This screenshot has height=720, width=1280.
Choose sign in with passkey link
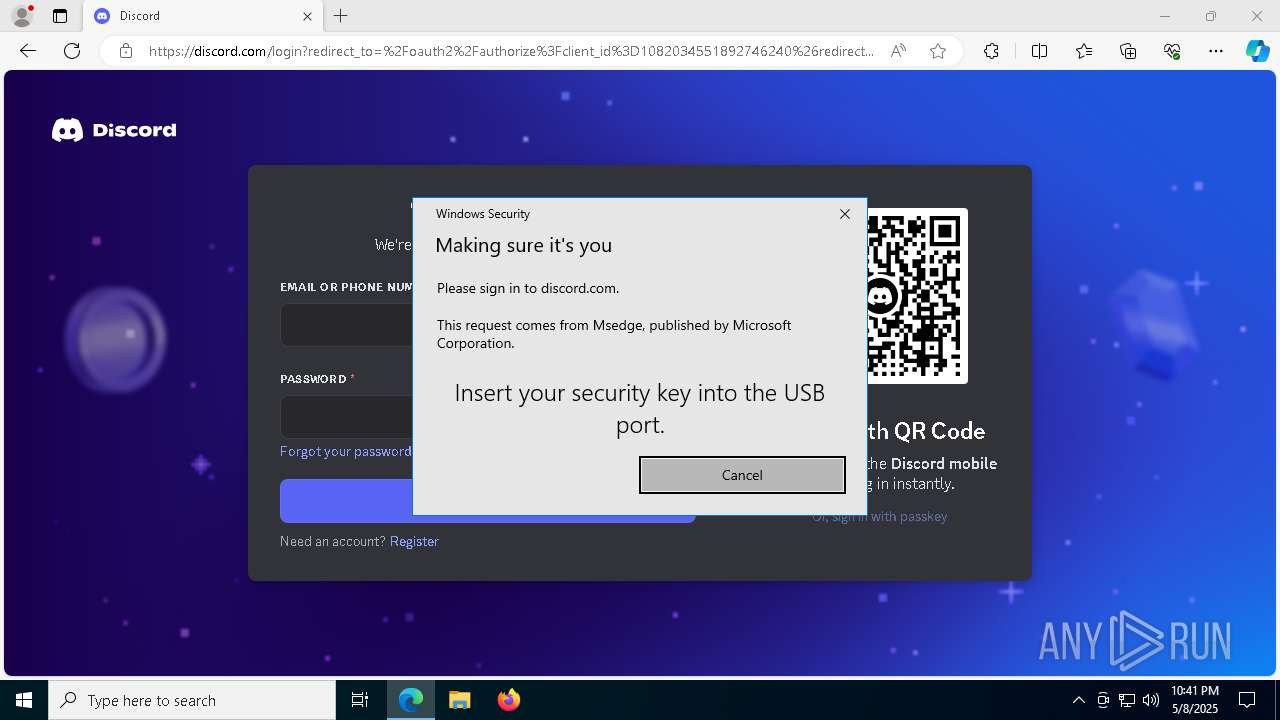(x=880, y=517)
